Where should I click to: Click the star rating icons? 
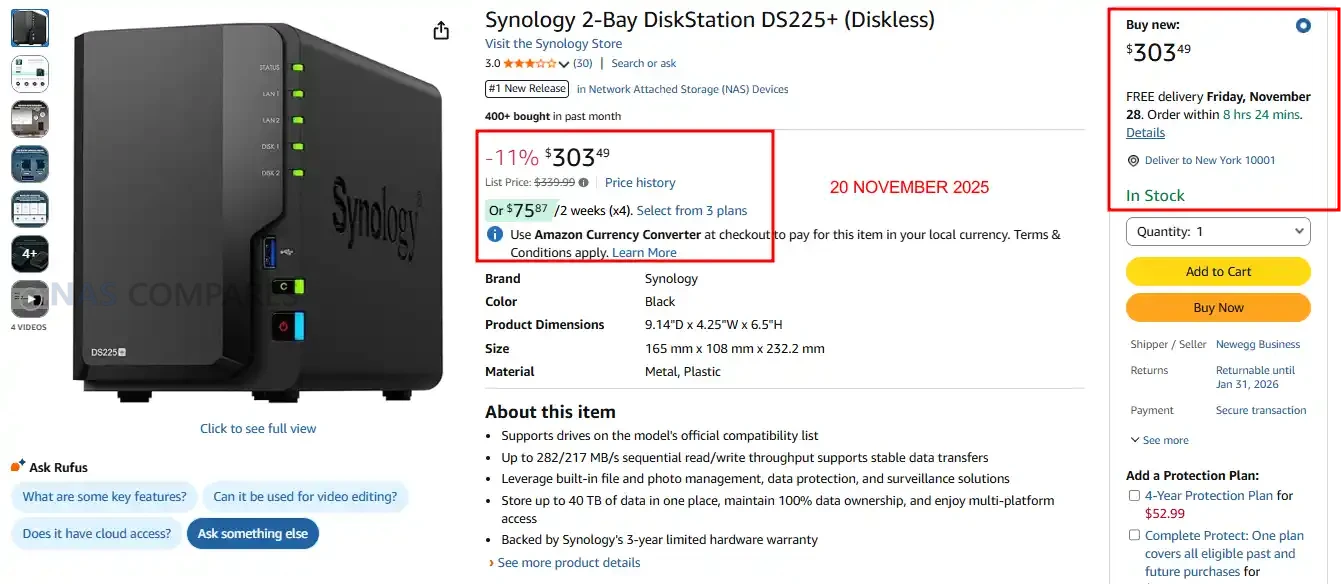(529, 64)
